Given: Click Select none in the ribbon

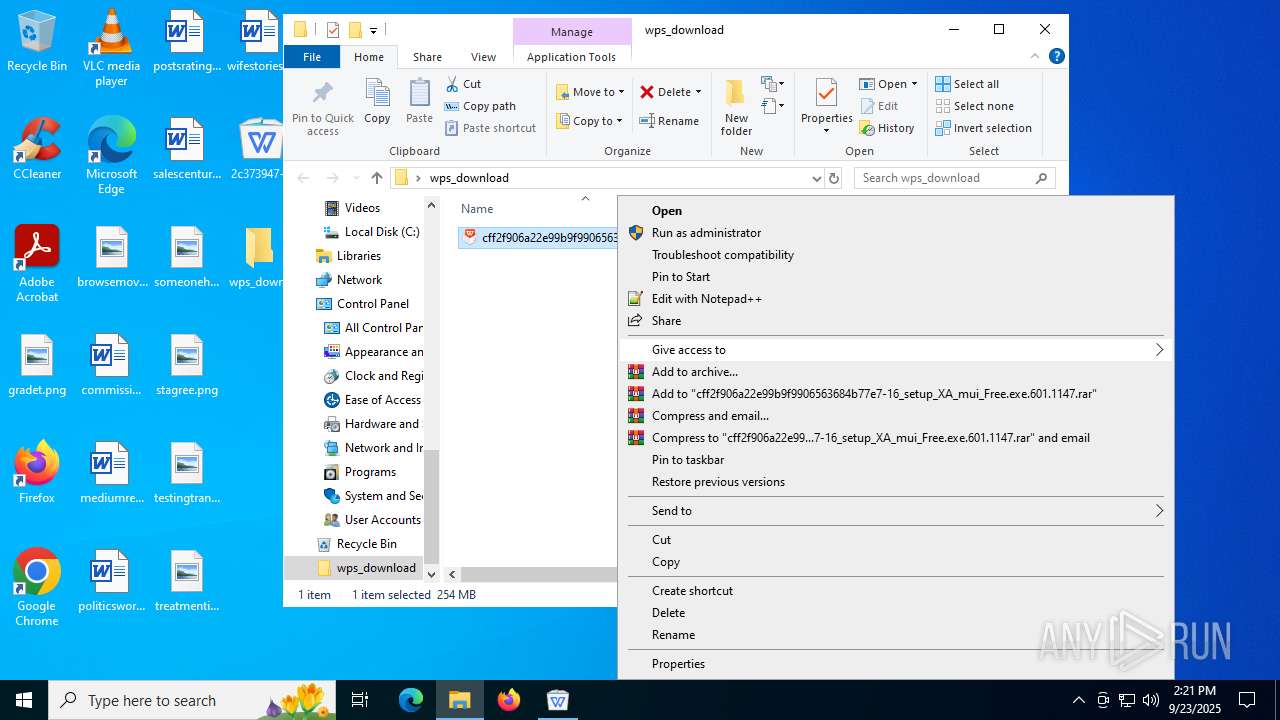Looking at the screenshot, I should pyautogui.click(x=974, y=106).
